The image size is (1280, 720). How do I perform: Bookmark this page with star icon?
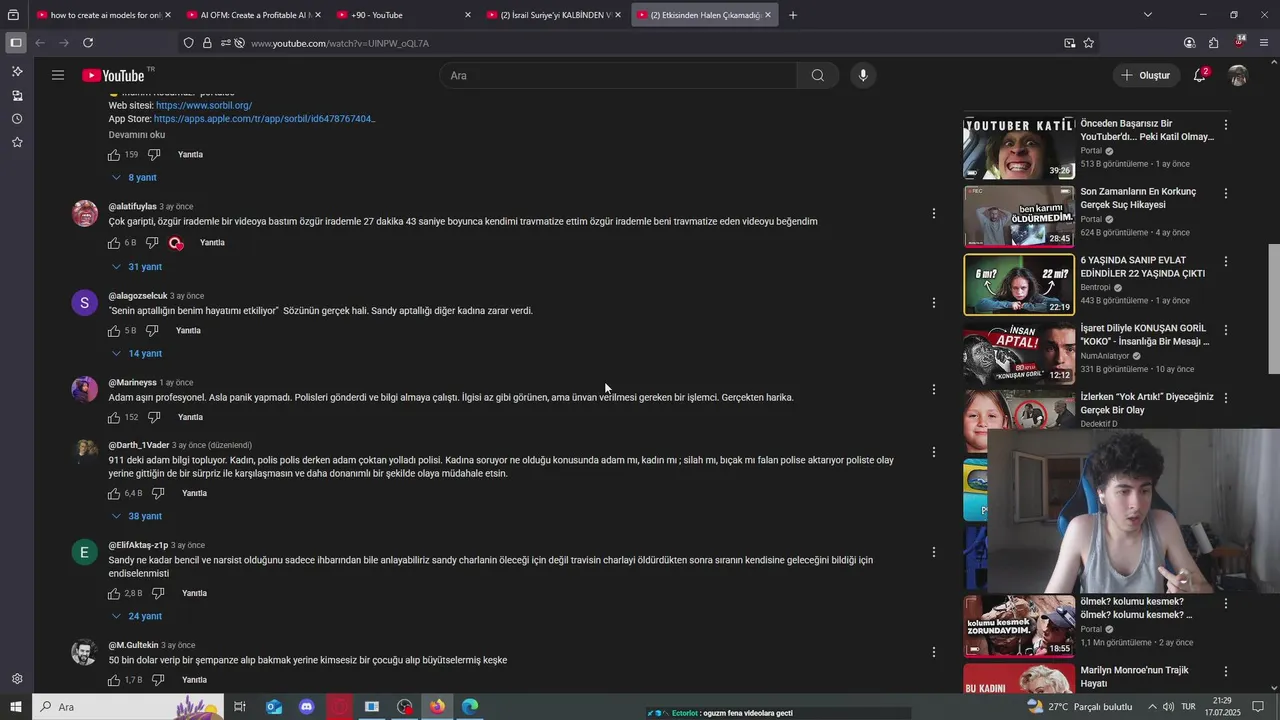click(1089, 43)
